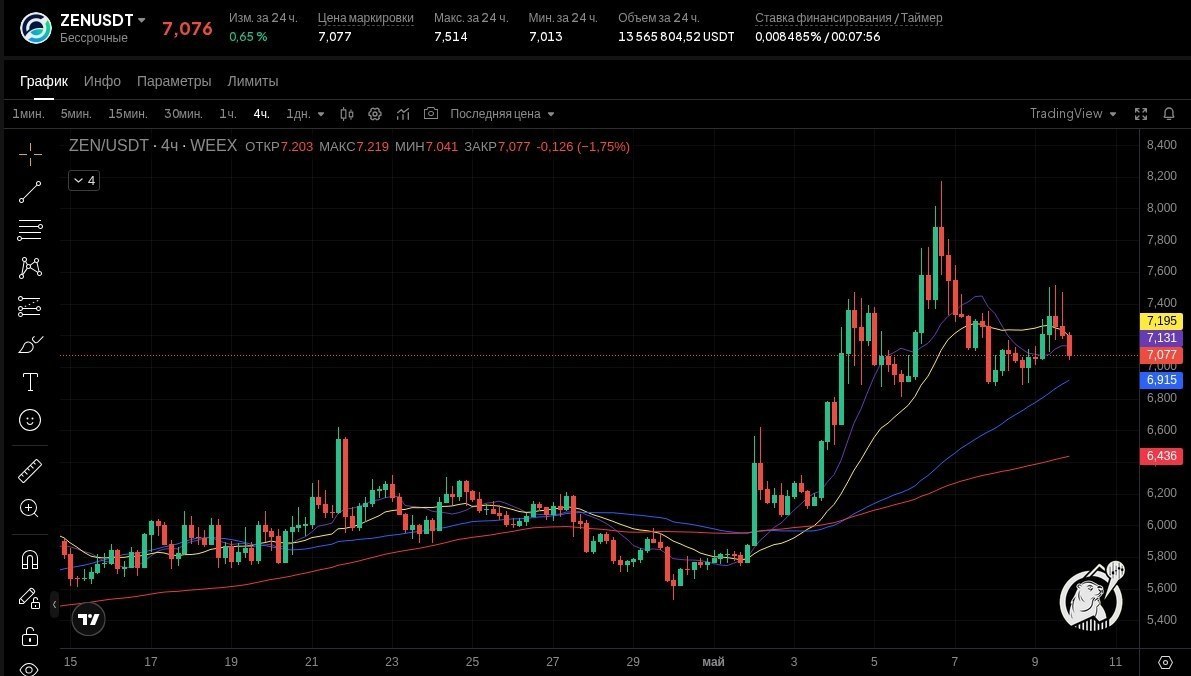
Task: Toggle lock all drawing tools
Action: coord(30,636)
